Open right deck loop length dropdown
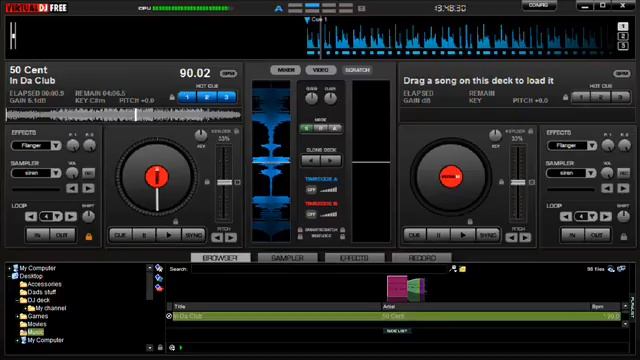Screen dimensions: 640x360 (593, 216)
